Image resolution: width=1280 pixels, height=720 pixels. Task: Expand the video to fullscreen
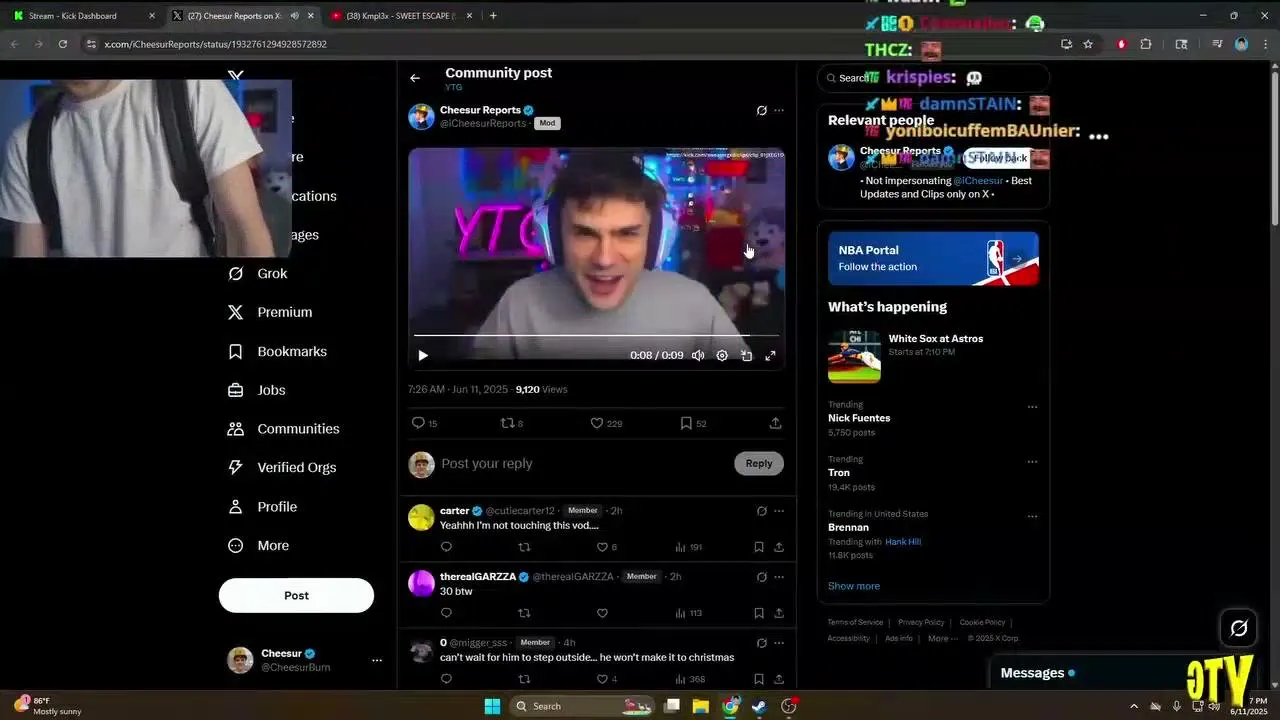pos(770,355)
